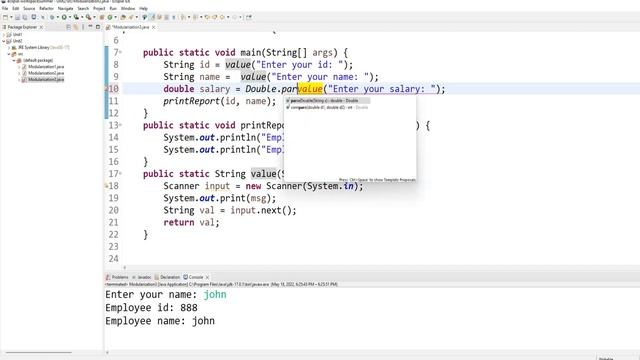Switch to the Problems tab

point(118,277)
